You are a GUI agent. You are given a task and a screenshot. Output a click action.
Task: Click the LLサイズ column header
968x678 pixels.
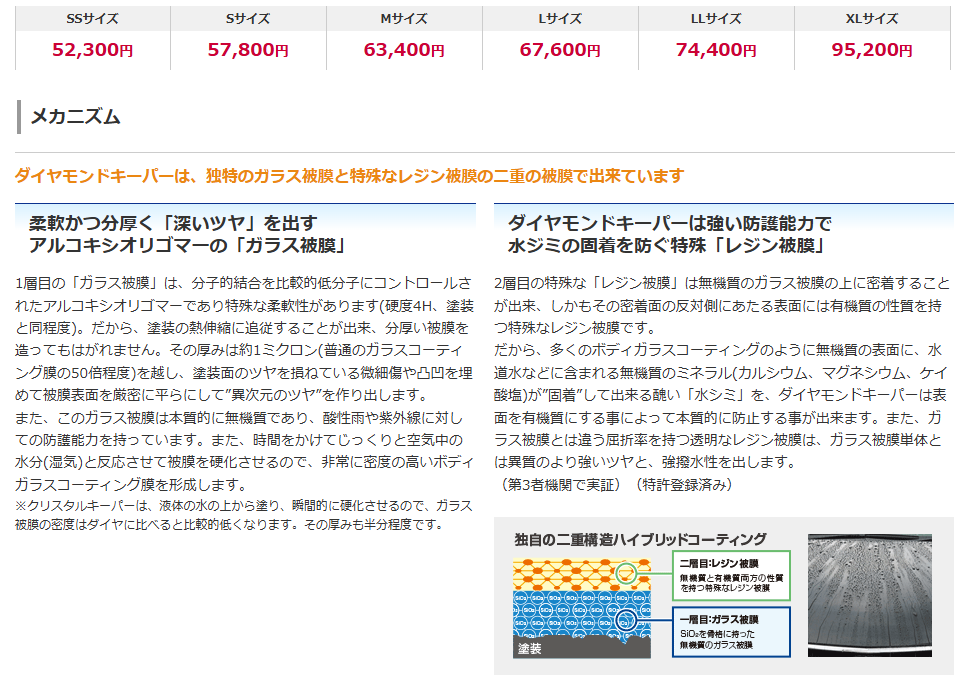(x=716, y=18)
